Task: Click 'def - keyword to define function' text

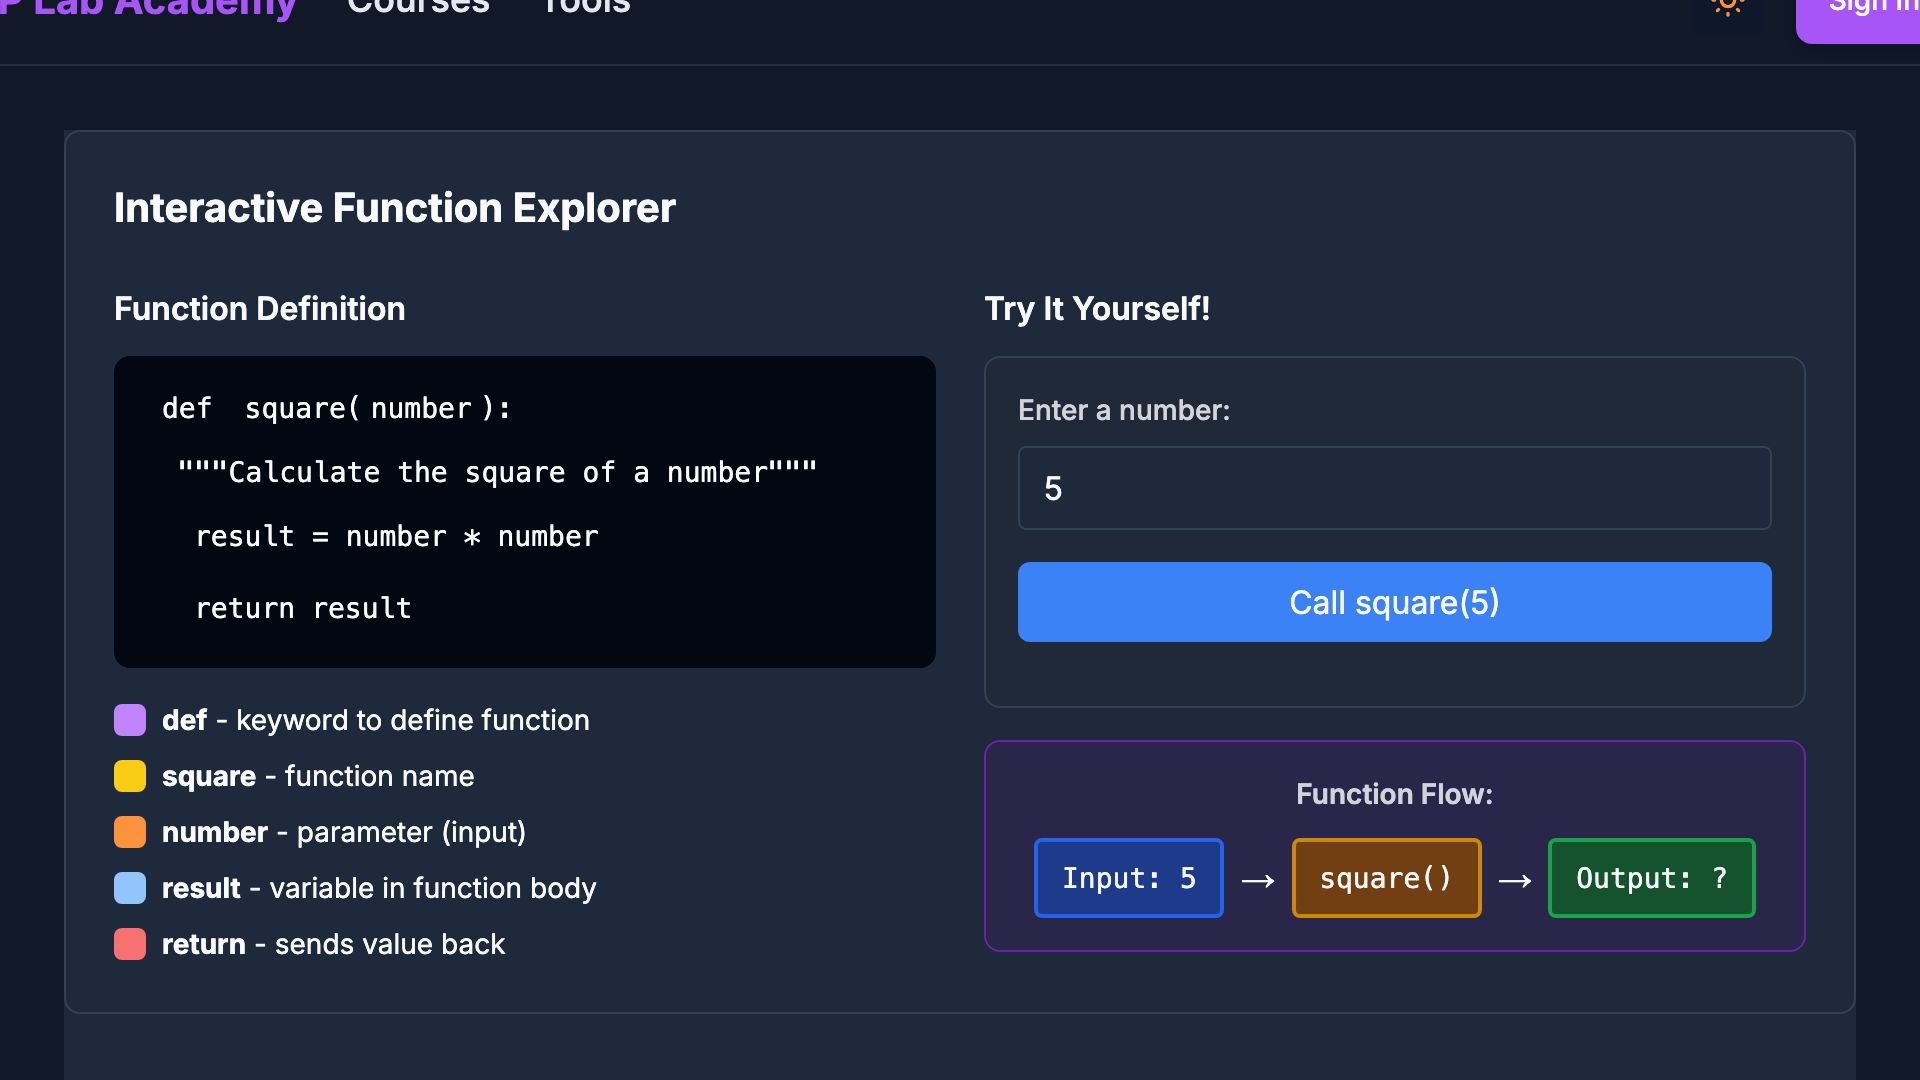Action: click(376, 720)
